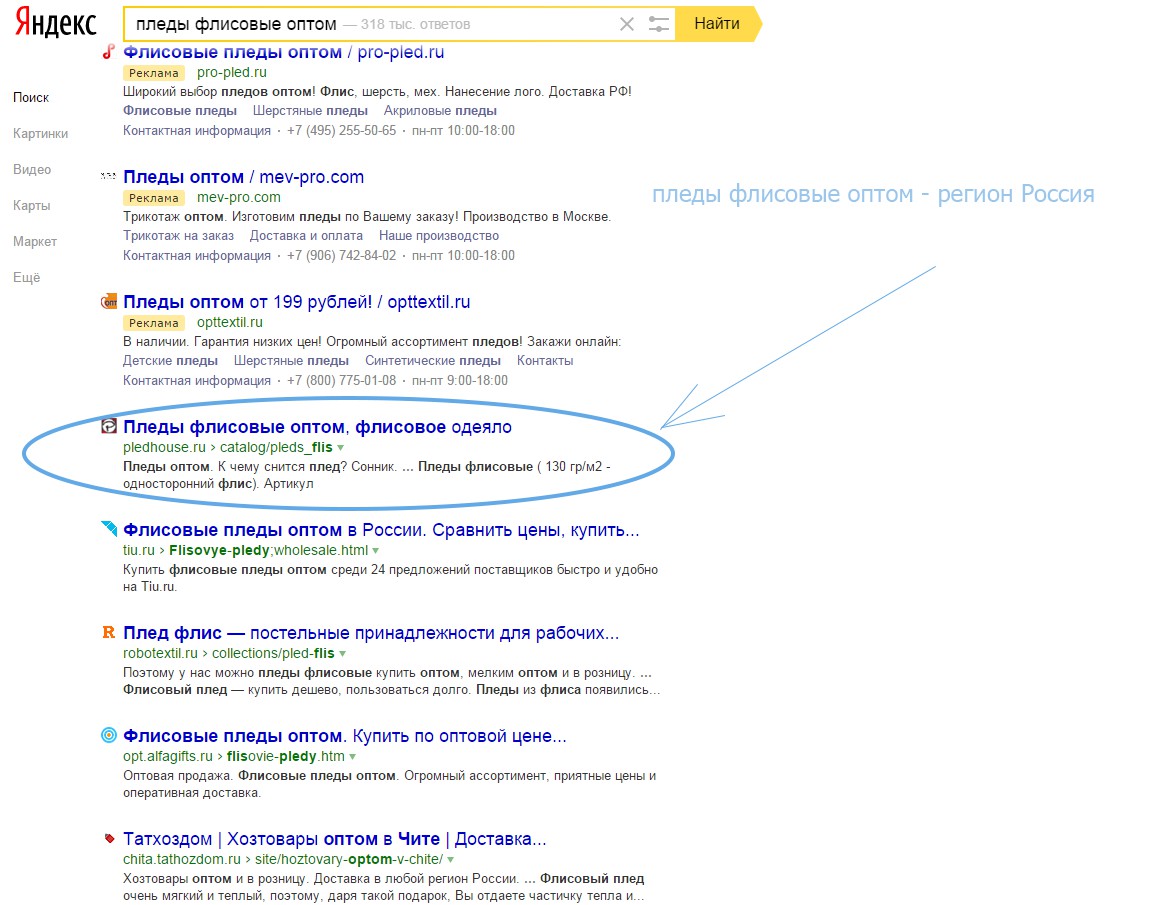The image size is (1170, 905).
Task: Click the Яндекс logo
Action: (55, 23)
